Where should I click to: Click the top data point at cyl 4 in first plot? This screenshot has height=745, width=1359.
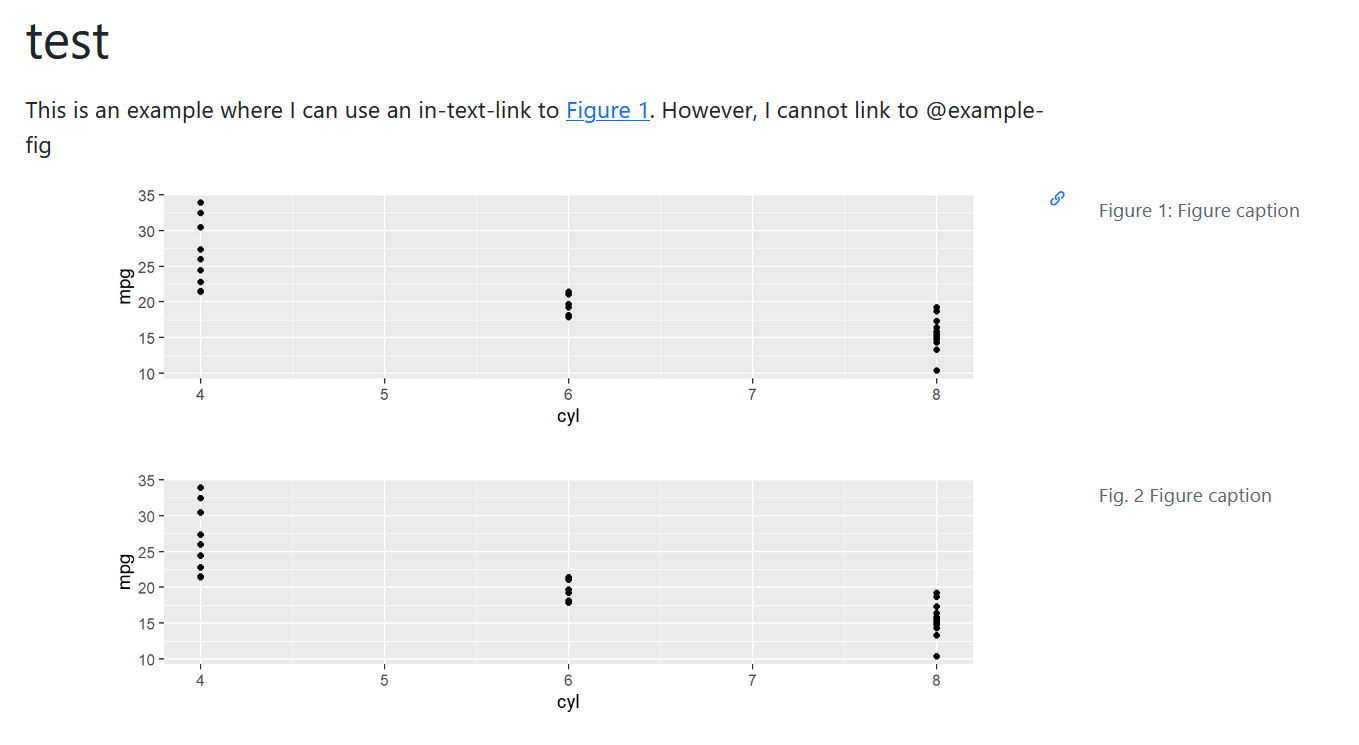pyautogui.click(x=201, y=202)
